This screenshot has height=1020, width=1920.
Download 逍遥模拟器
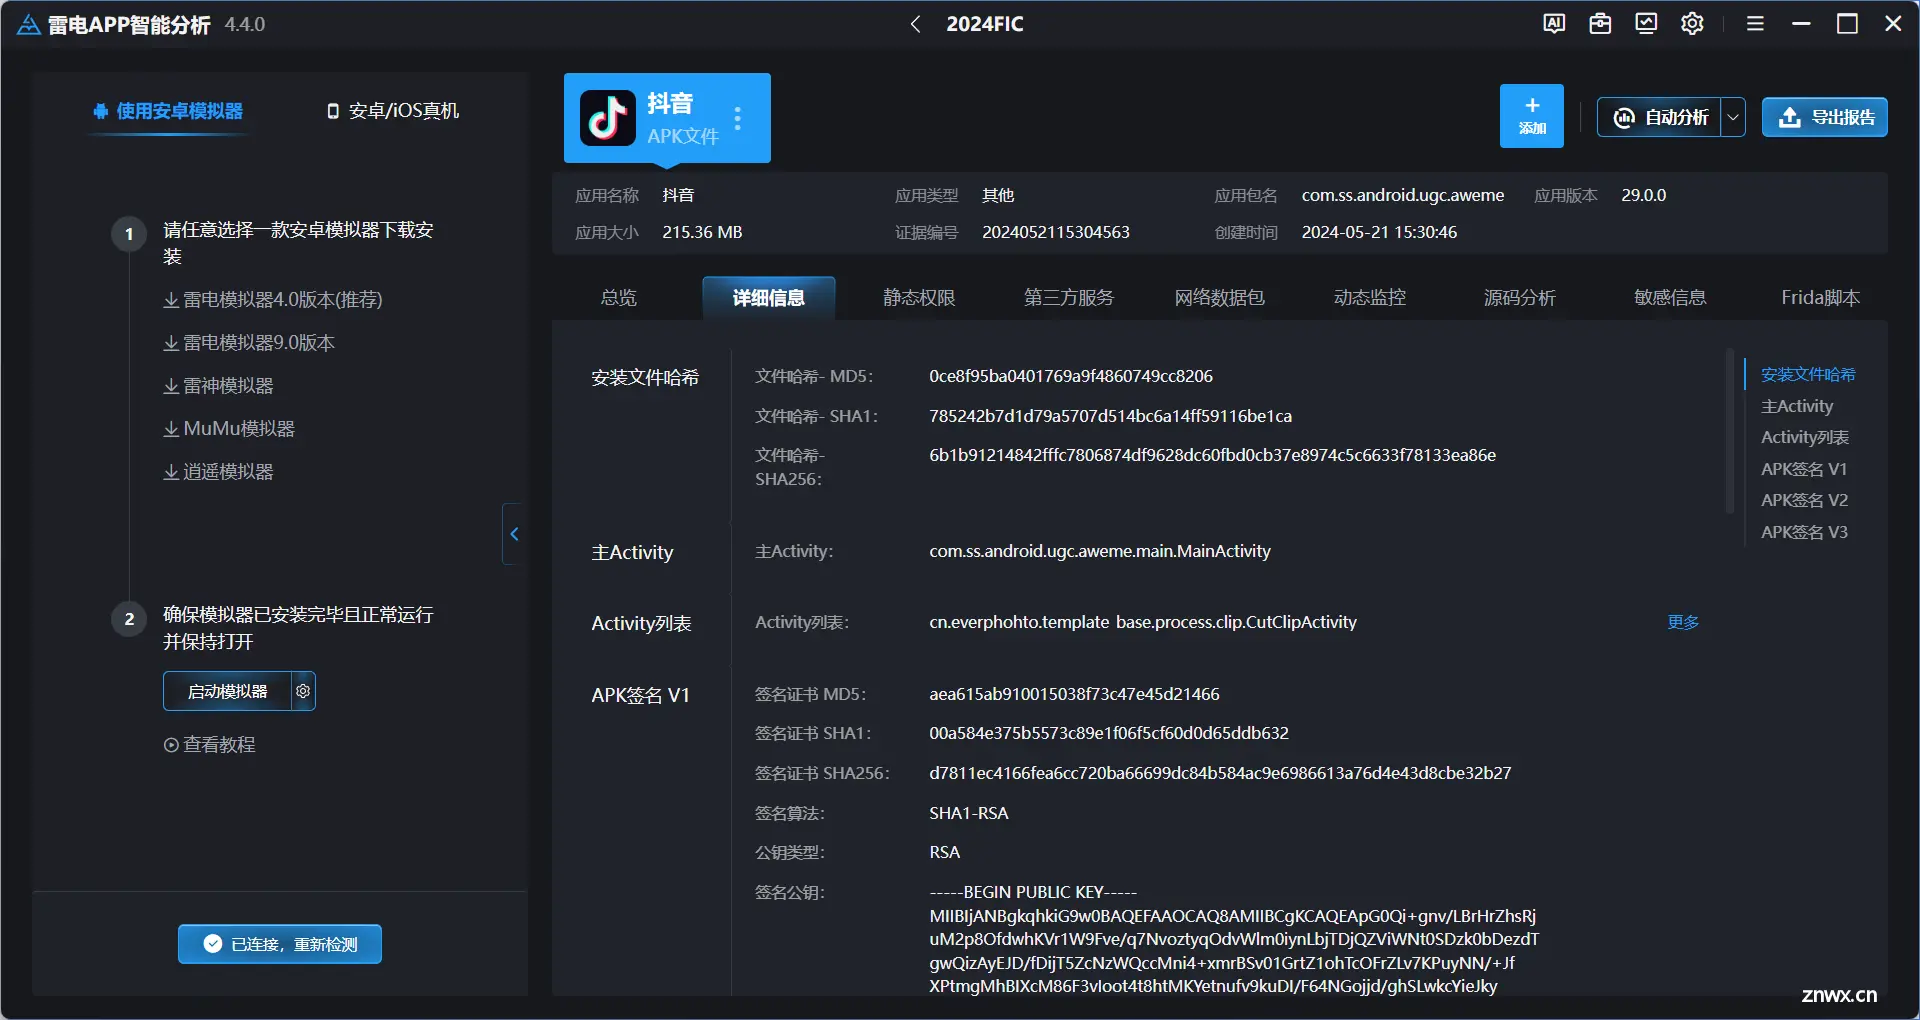pos(218,472)
